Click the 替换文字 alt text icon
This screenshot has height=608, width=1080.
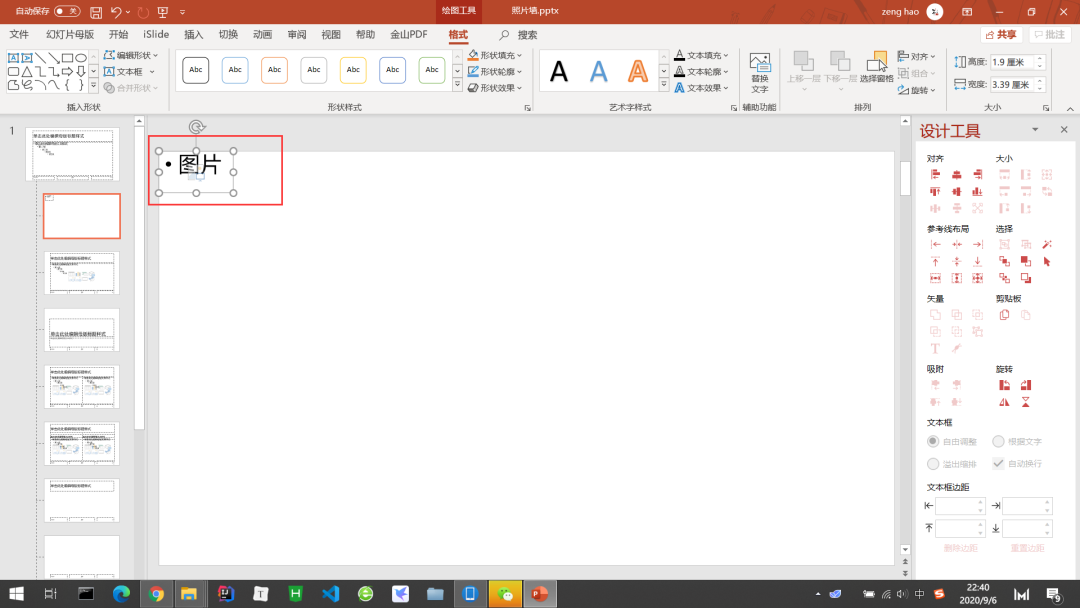coord(760,73)
